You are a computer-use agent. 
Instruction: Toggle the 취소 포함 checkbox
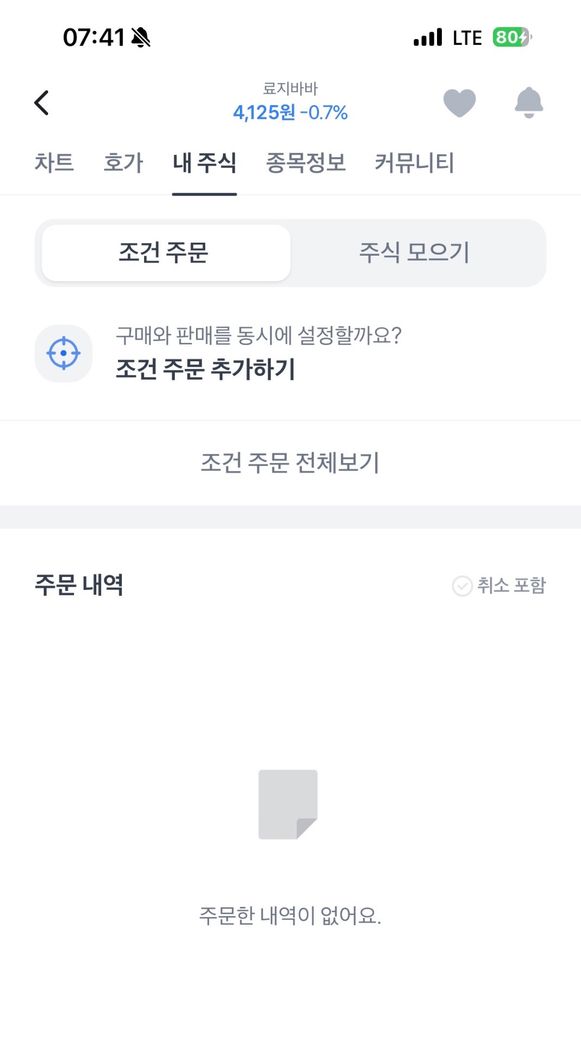point(462,586)
